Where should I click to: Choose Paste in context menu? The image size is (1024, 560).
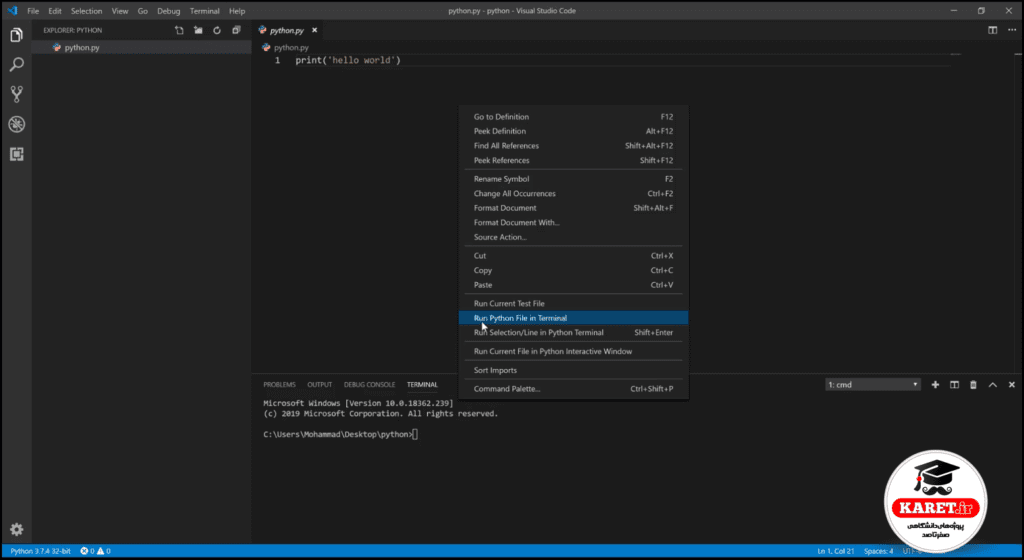pos(573,285)
